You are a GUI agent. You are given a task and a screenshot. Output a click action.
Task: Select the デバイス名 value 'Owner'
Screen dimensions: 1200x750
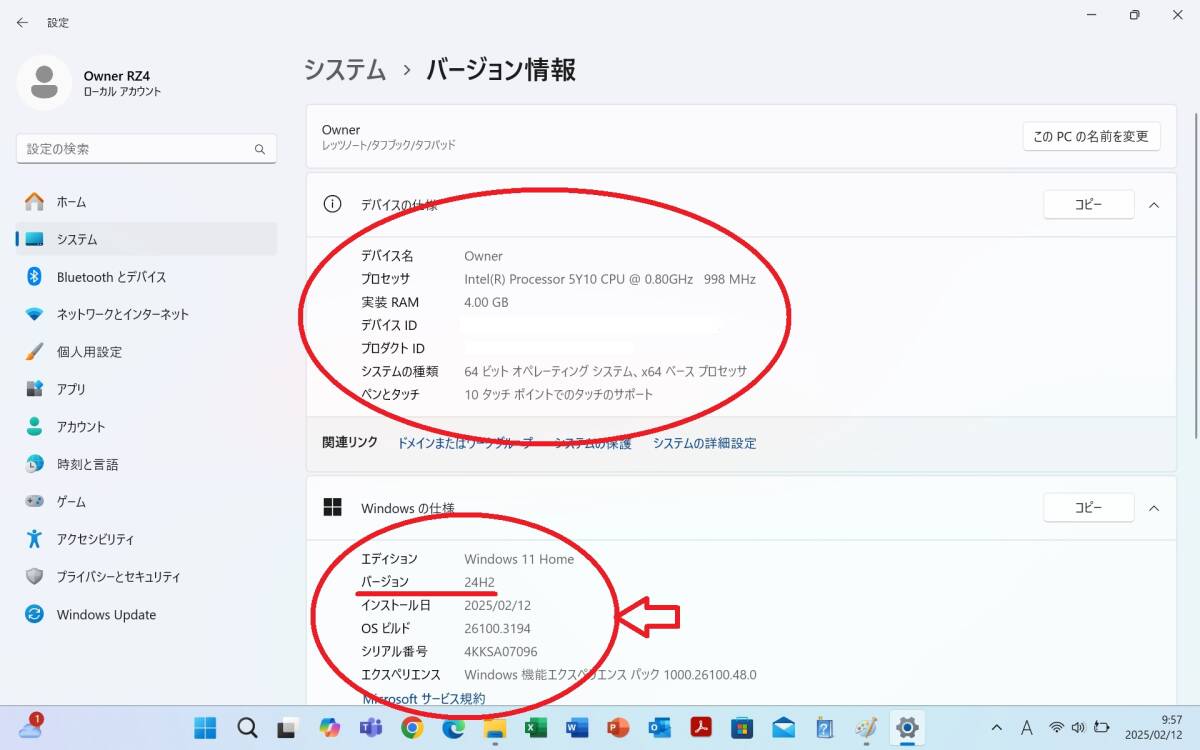click(x=483, y=256)
